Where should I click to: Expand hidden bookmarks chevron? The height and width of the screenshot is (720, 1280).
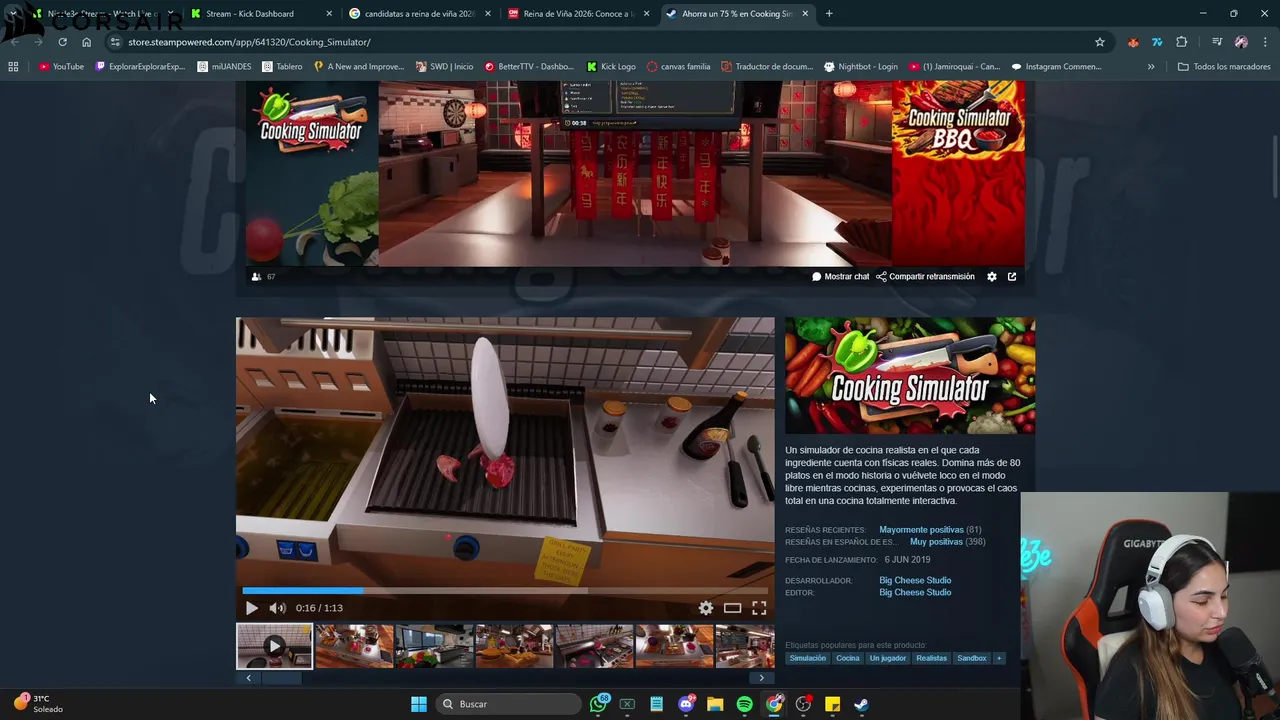coord(1151,67)
